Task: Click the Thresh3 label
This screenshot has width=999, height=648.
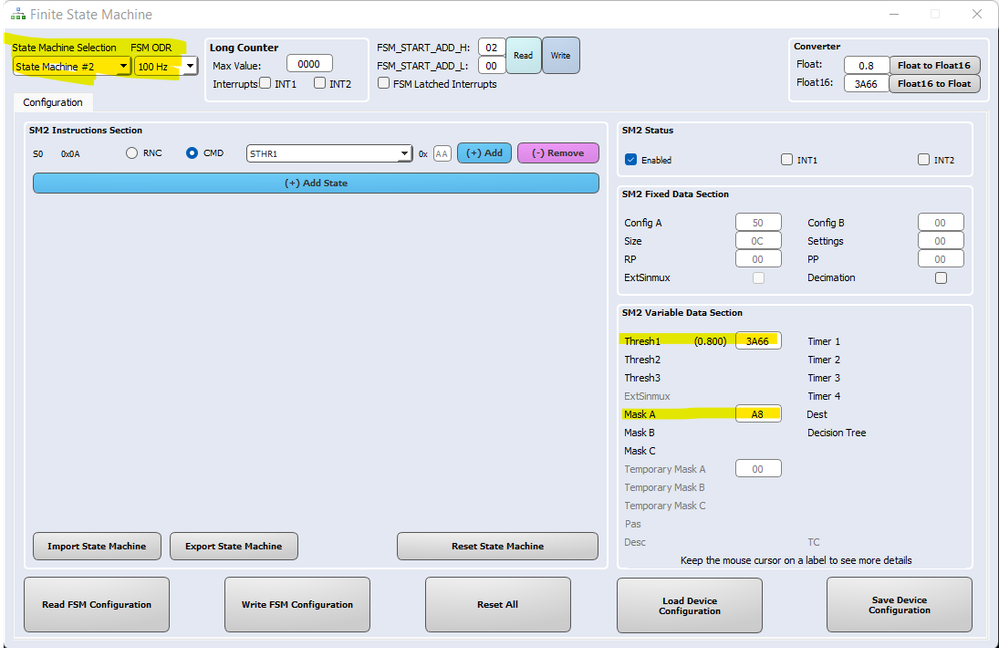Action: (x=642, y=378)
